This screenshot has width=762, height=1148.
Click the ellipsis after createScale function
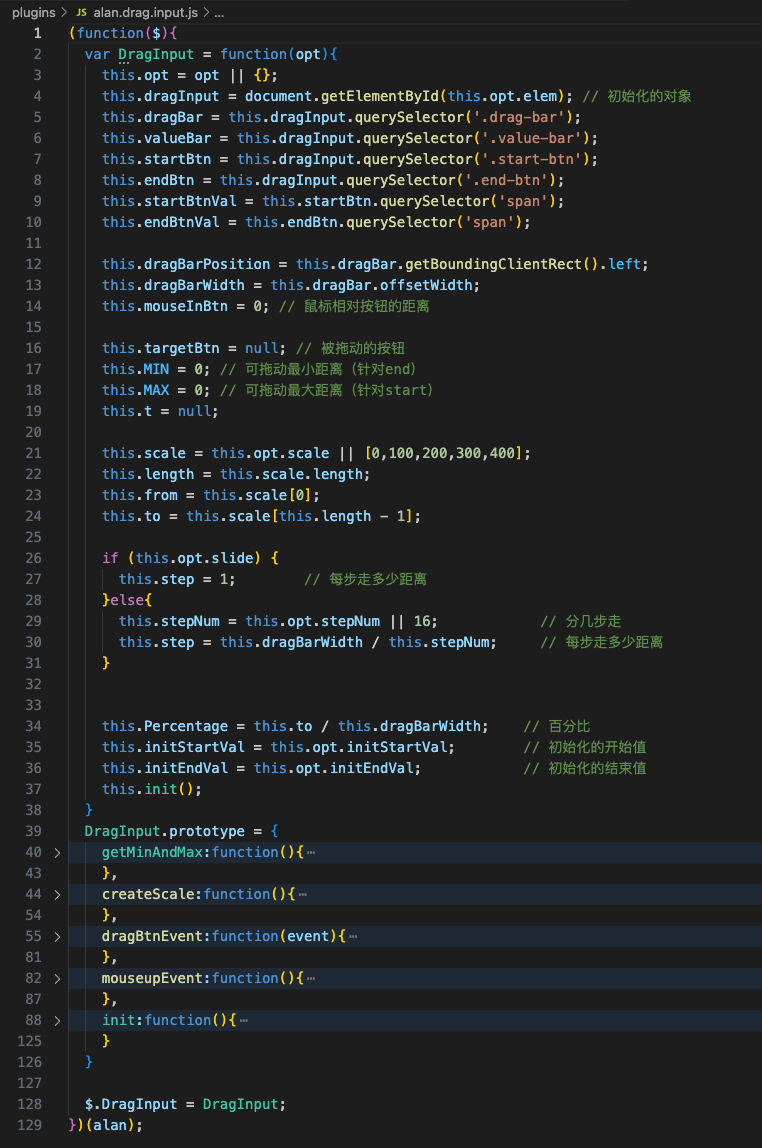(x=303, y=894)
